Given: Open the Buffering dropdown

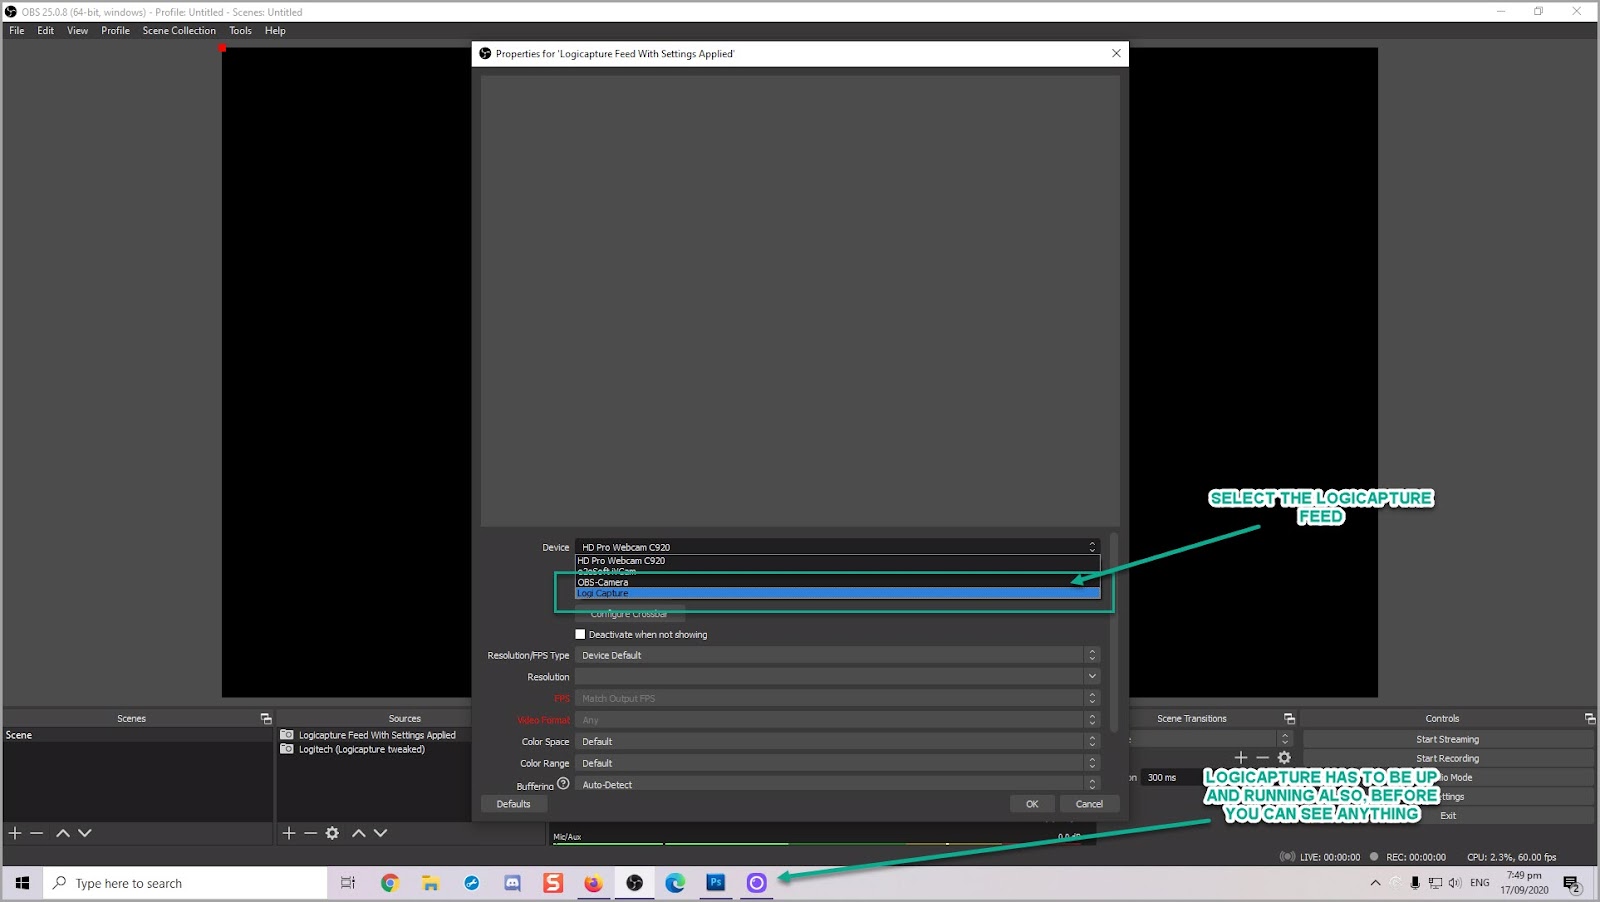Looking at the screenshot, I should click(x=838, y=785).
